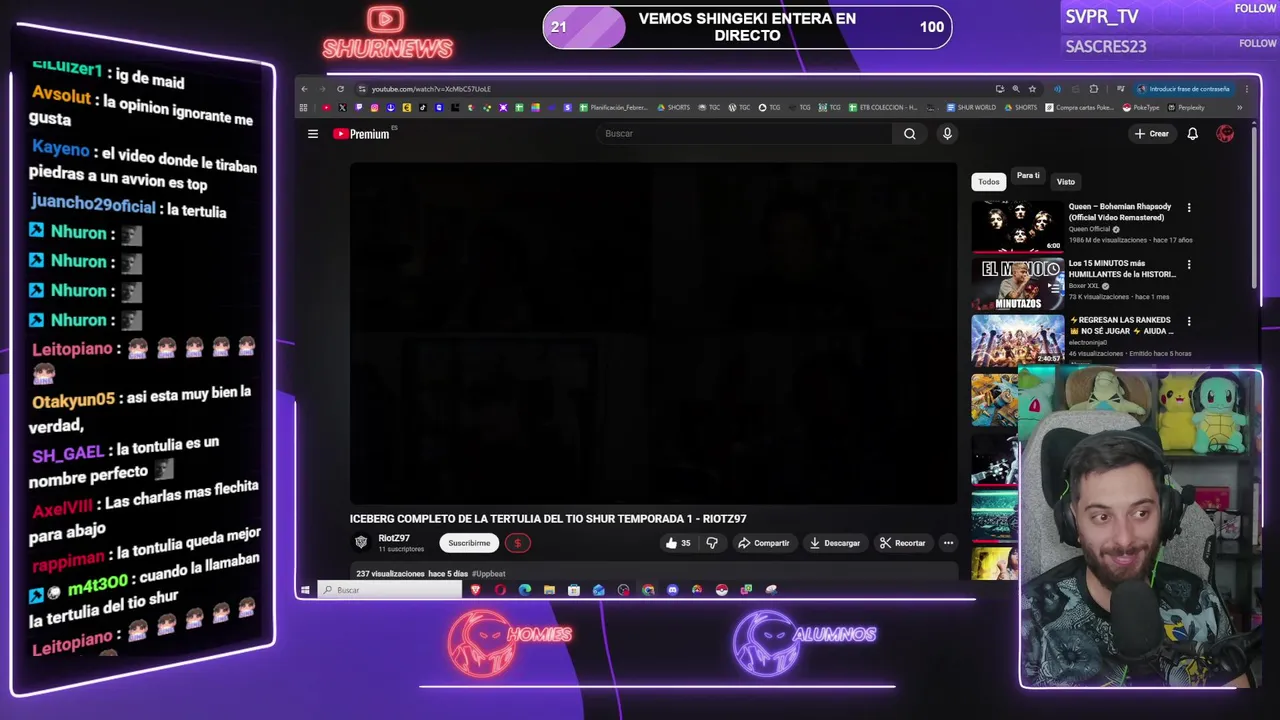Open options for REGRESAN LAS RANKEDS video
1280x720 pixels.
[1189, 322]
